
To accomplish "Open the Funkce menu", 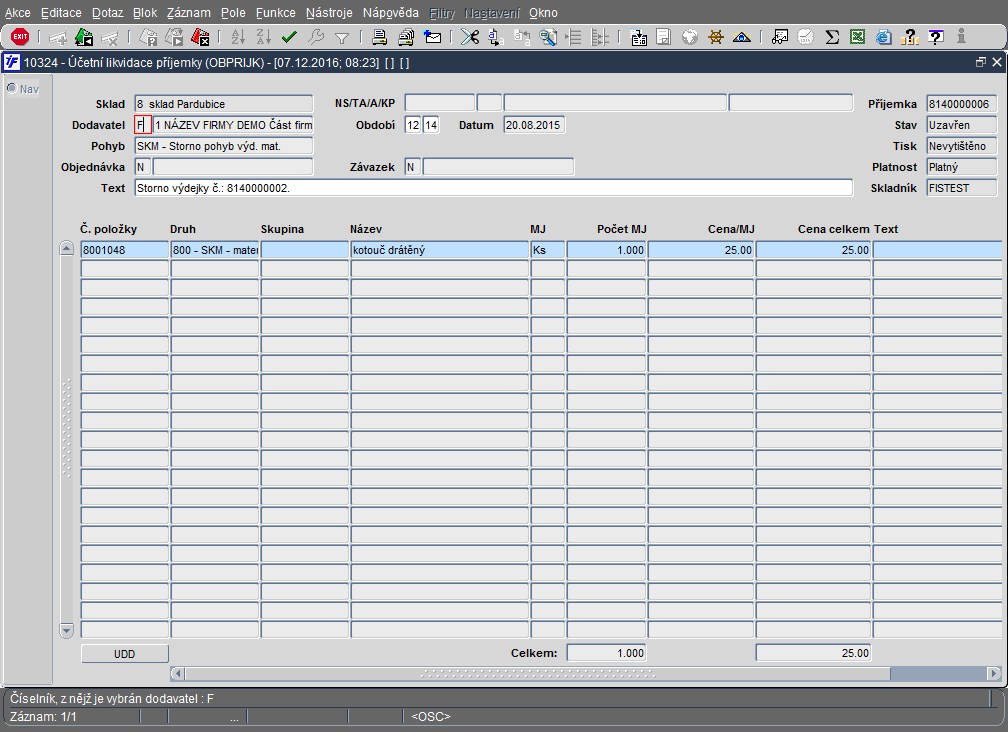I will pyautogui.click(x=276, y=13).
